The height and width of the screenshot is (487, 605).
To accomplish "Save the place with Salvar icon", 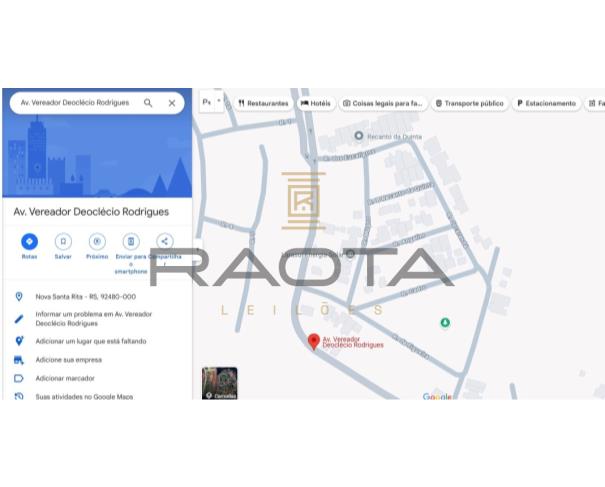I will pos(63,242).
